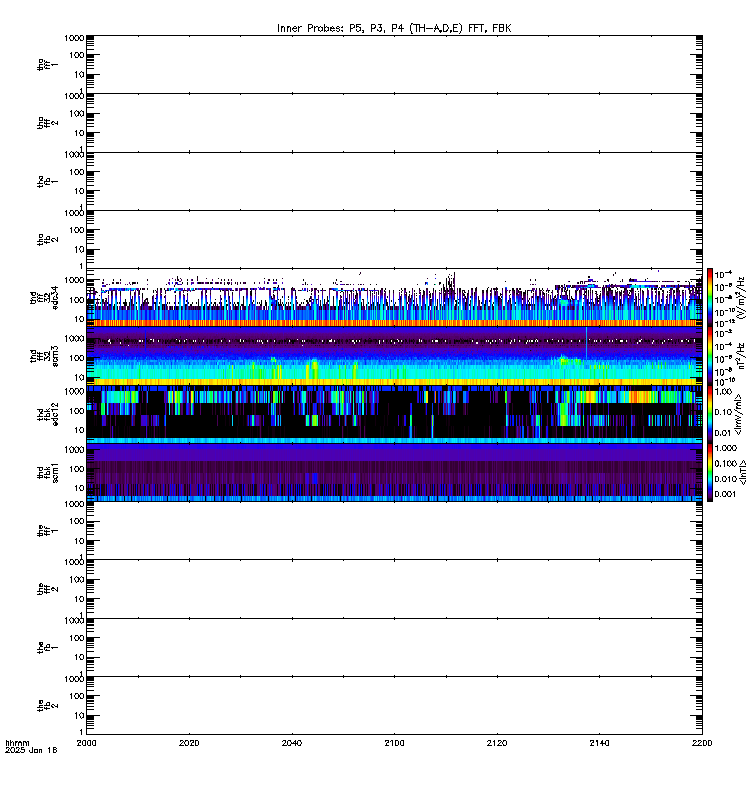Click the 2200 time axis label

(x=702, y=743)
